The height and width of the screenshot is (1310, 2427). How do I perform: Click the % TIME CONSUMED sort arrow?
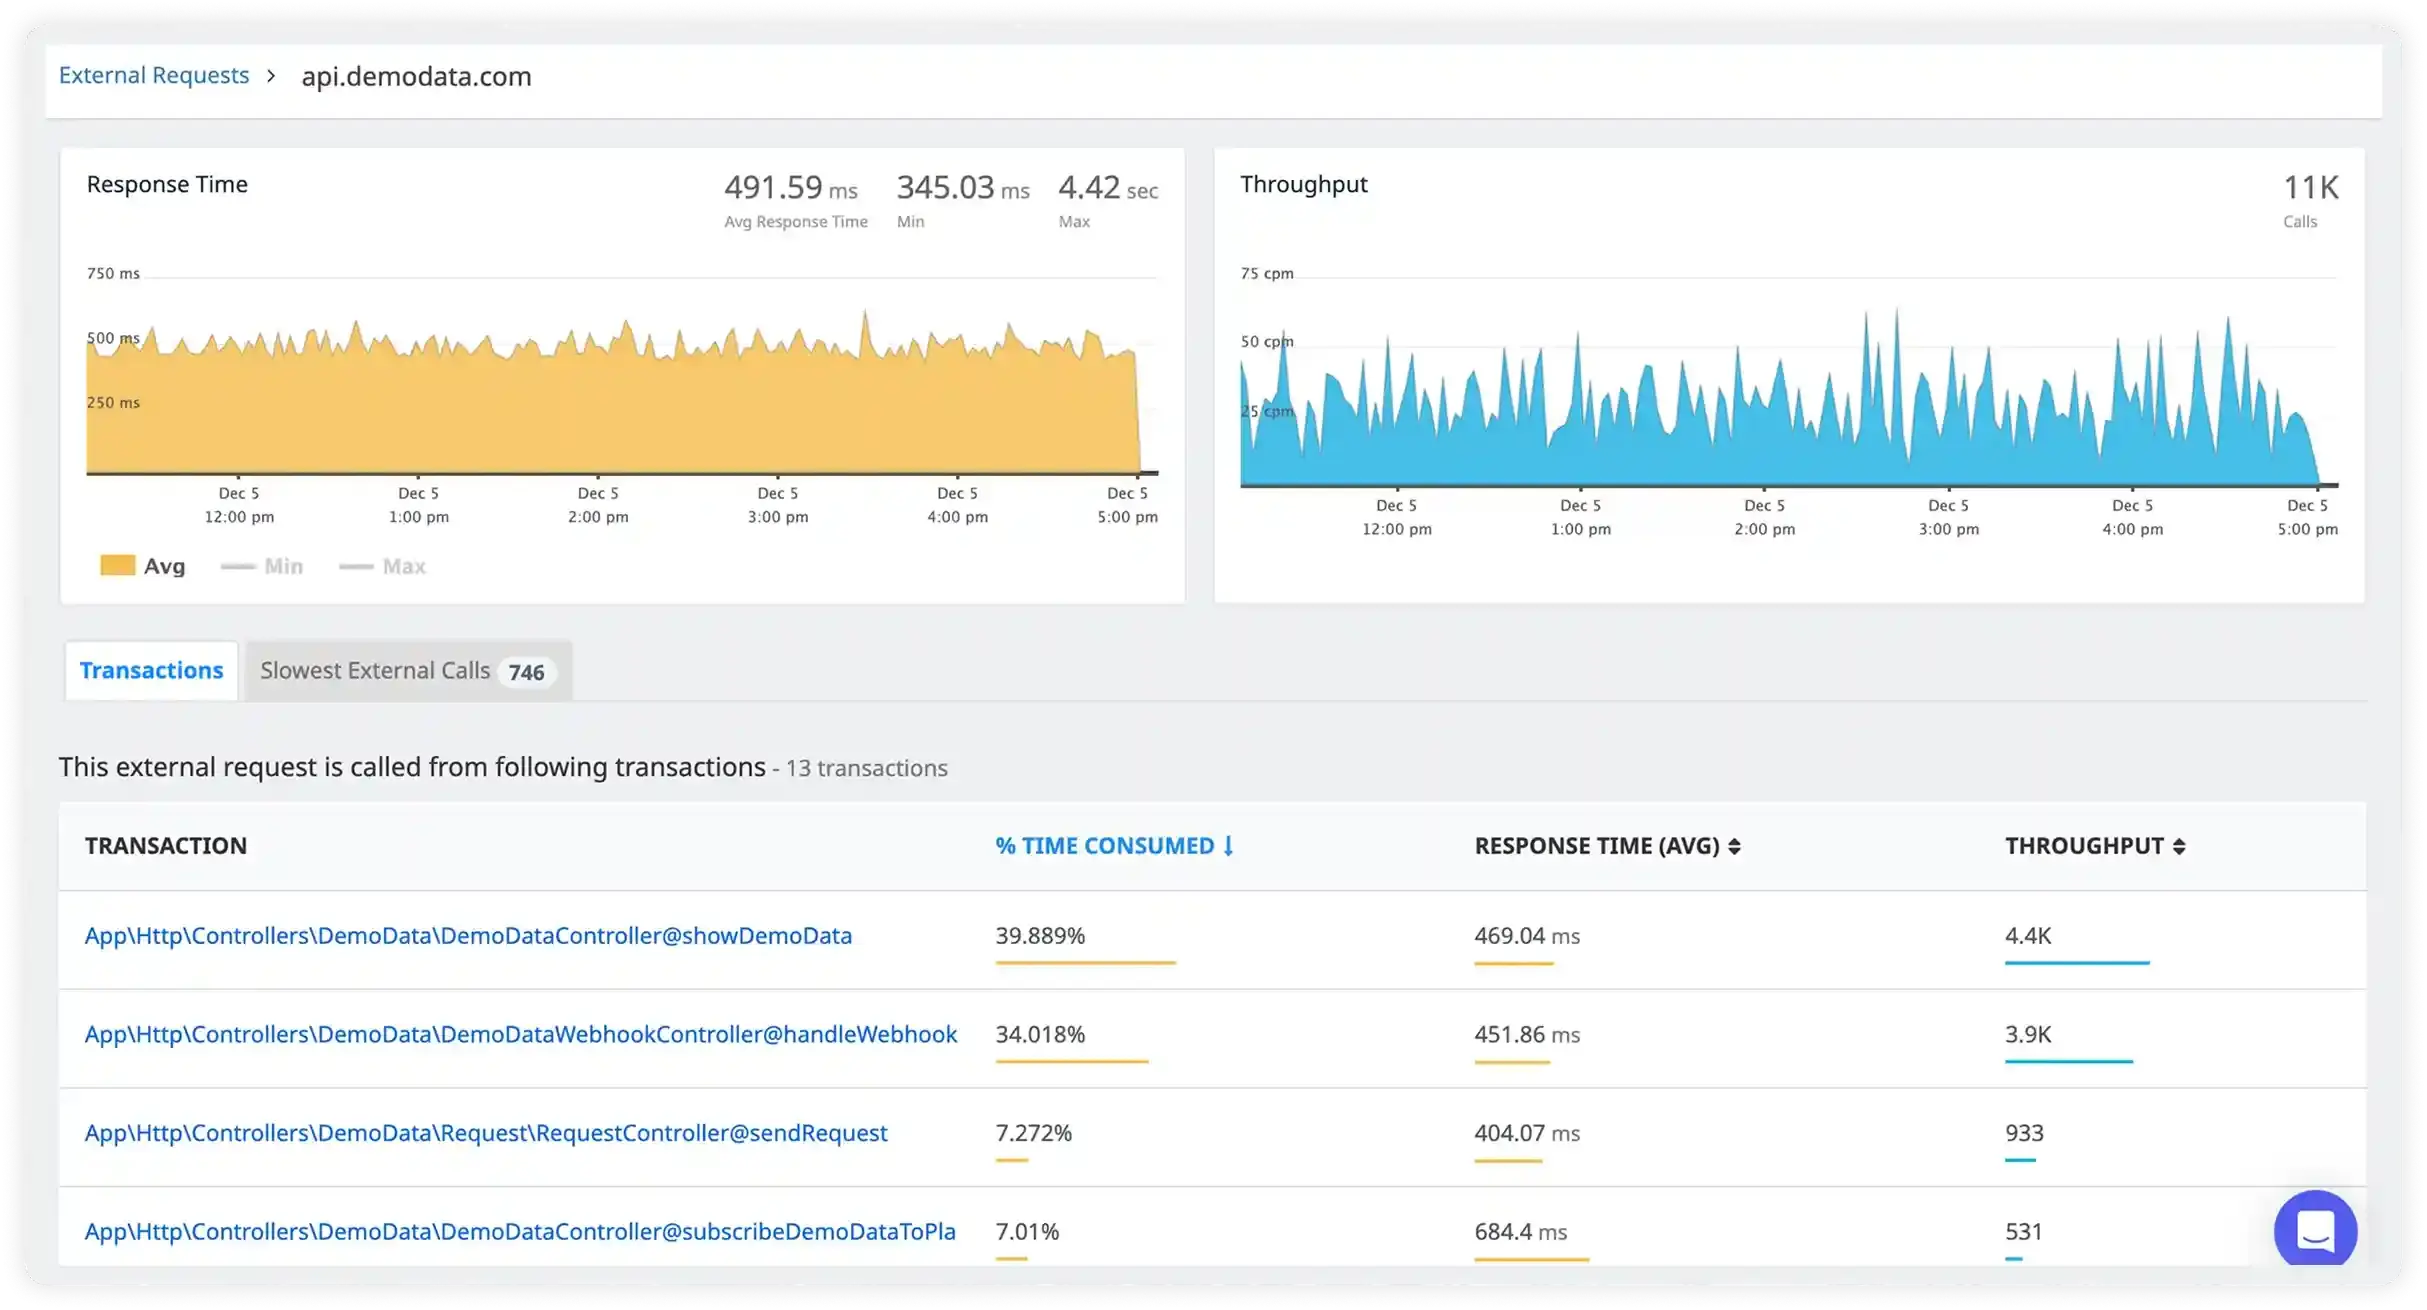(1228, 845)
